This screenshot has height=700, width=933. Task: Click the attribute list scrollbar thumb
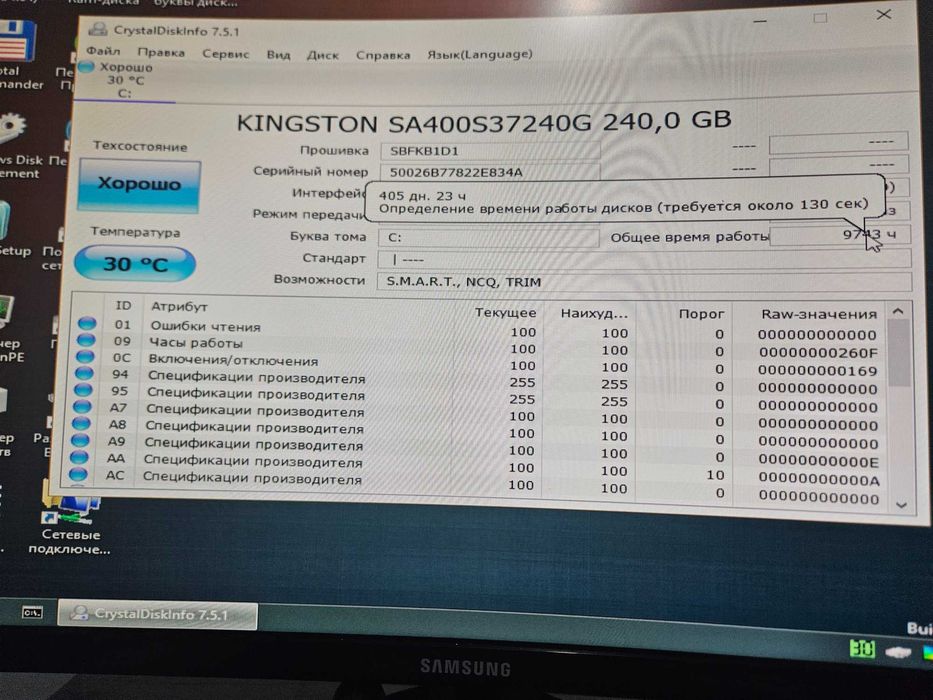(899, 354)
